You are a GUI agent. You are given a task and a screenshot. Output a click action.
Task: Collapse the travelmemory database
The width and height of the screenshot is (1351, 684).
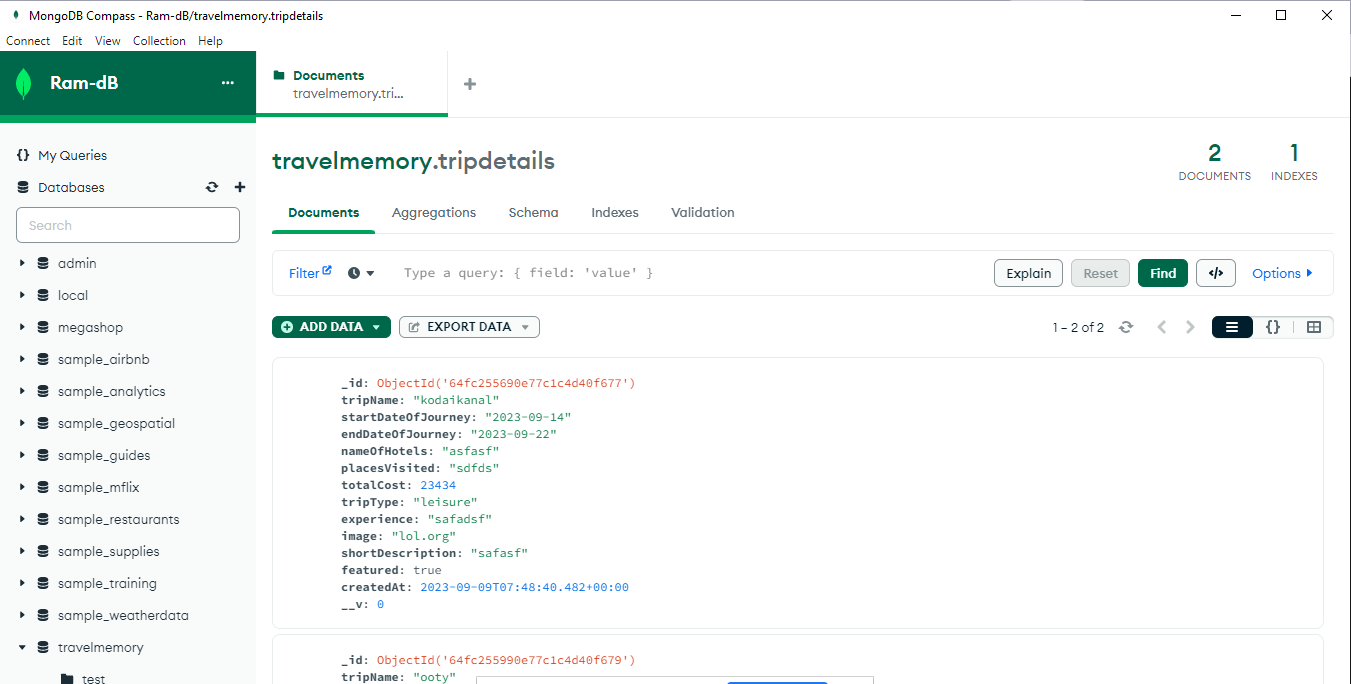click(22, 647)
